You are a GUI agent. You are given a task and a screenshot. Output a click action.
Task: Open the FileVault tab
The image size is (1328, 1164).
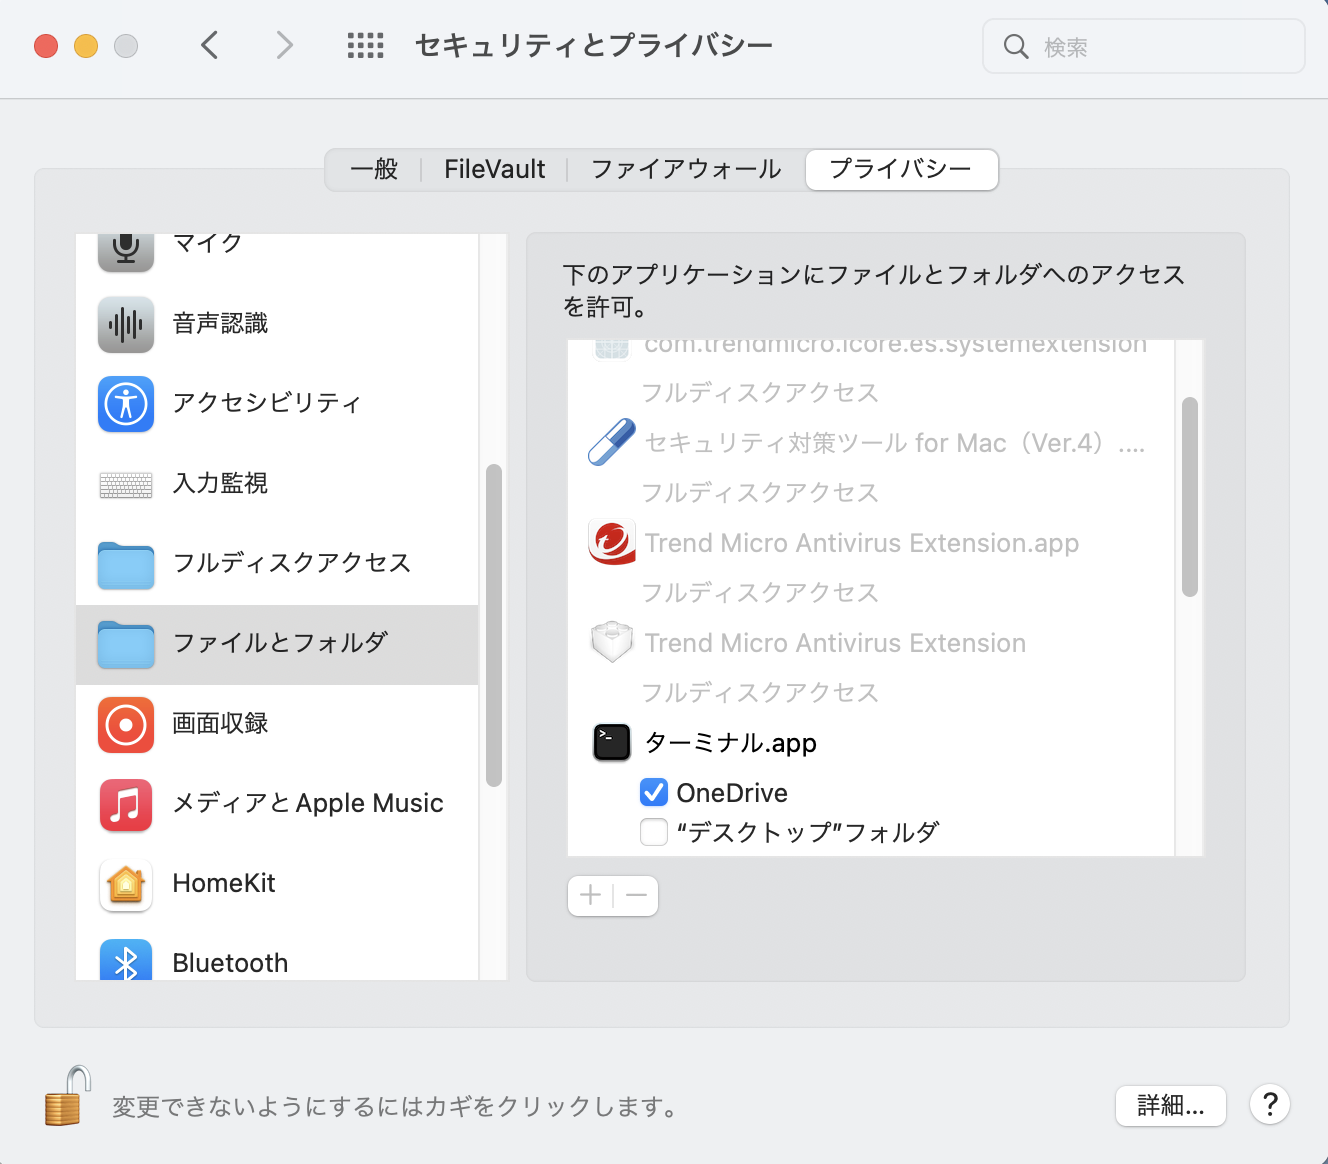tap(495, 169)
